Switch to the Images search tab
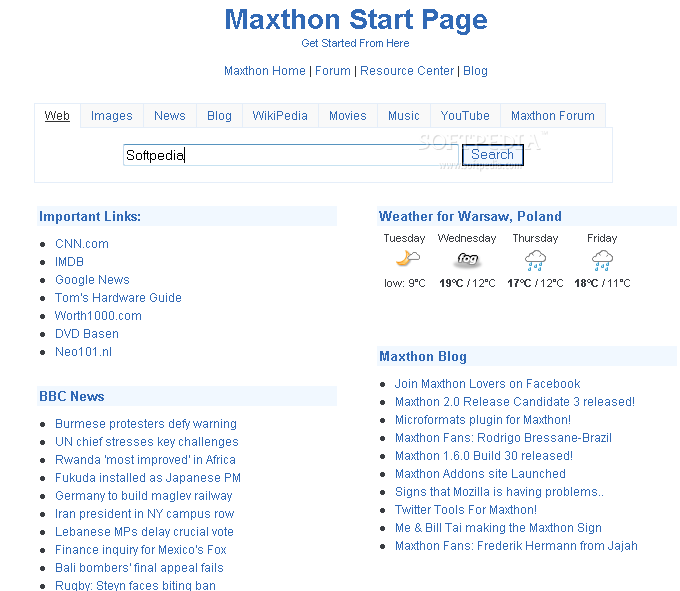The height and width of the screenshot is (591, 680). coord(112,116)
